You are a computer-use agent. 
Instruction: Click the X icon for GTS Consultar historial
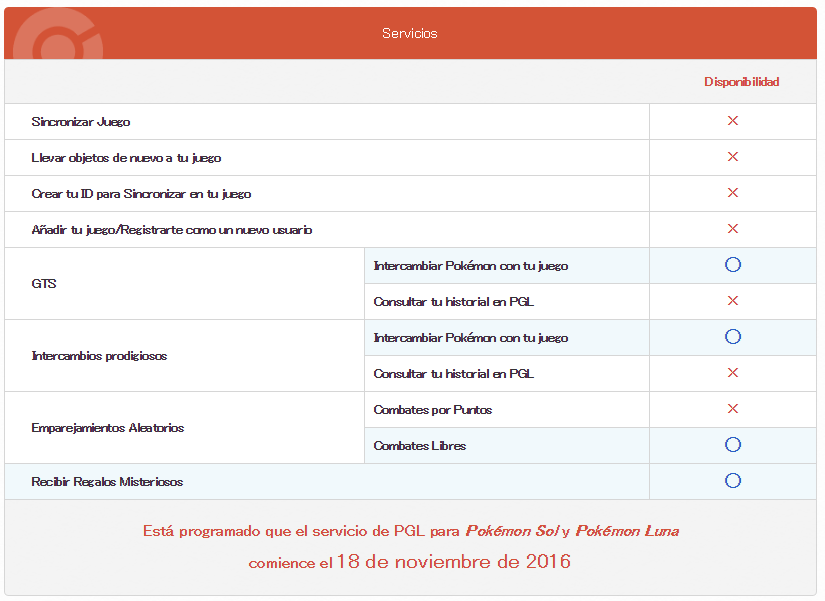click(x=732, y=301)
